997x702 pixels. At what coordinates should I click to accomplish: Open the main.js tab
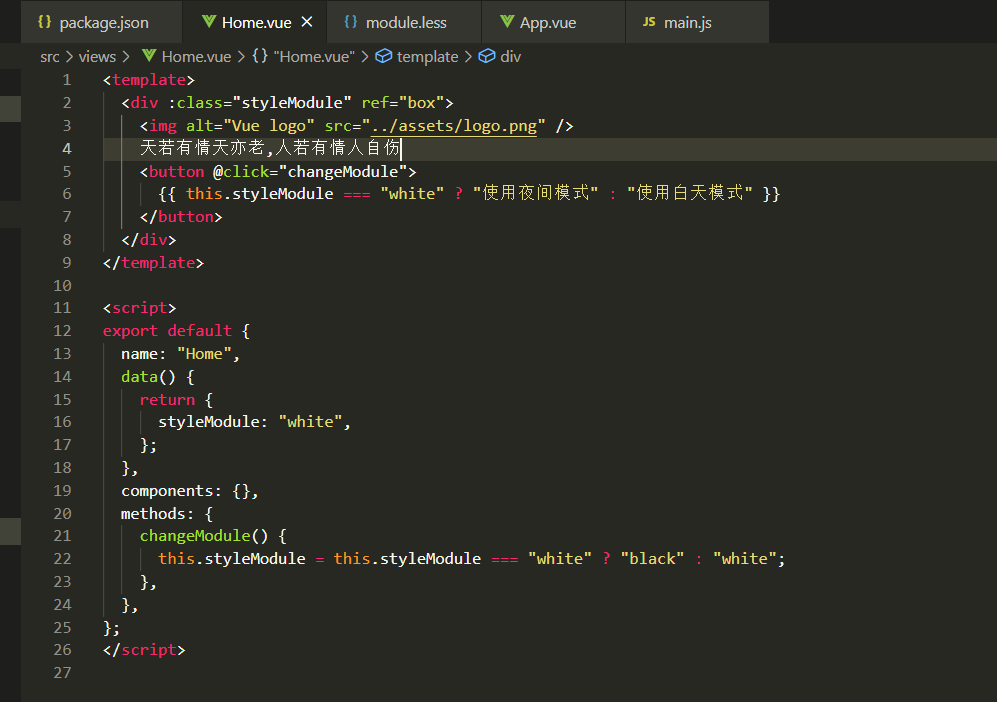698,22
